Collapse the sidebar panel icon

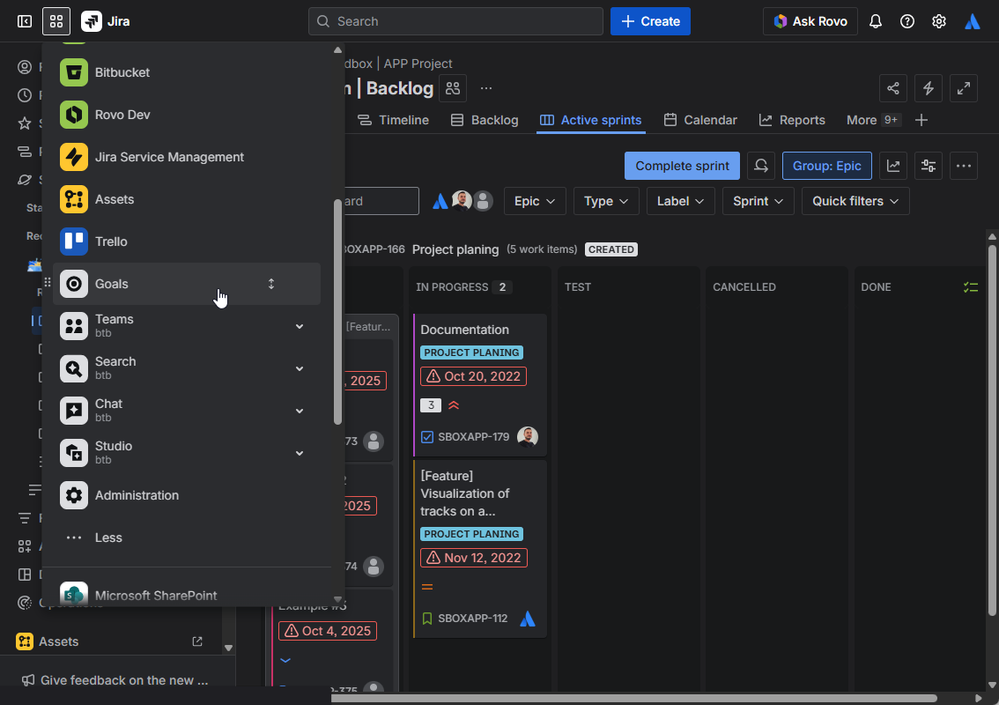point(24,22)
